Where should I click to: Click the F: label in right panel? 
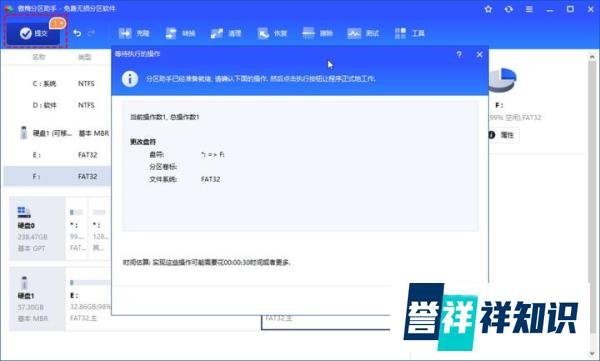tap(499, 105)
